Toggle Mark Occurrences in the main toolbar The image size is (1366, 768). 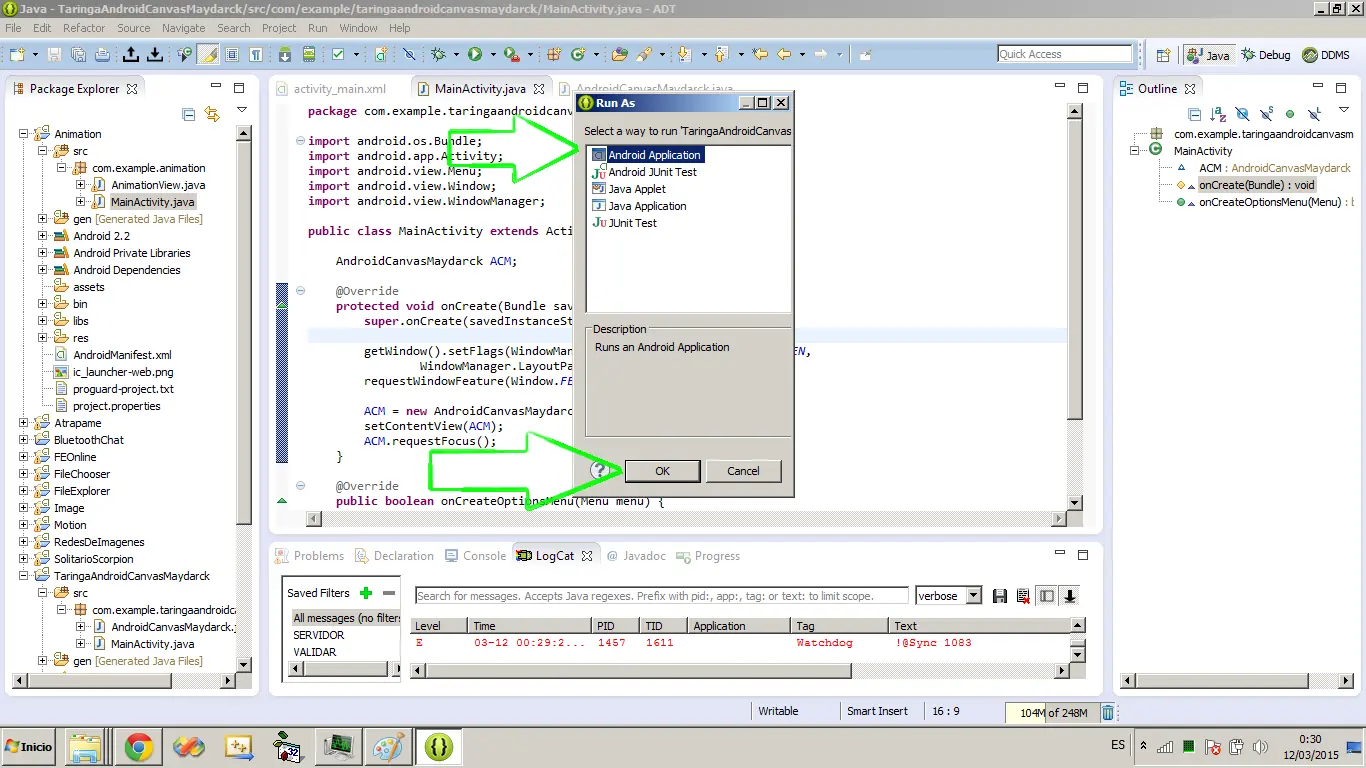tap(207, 55)
